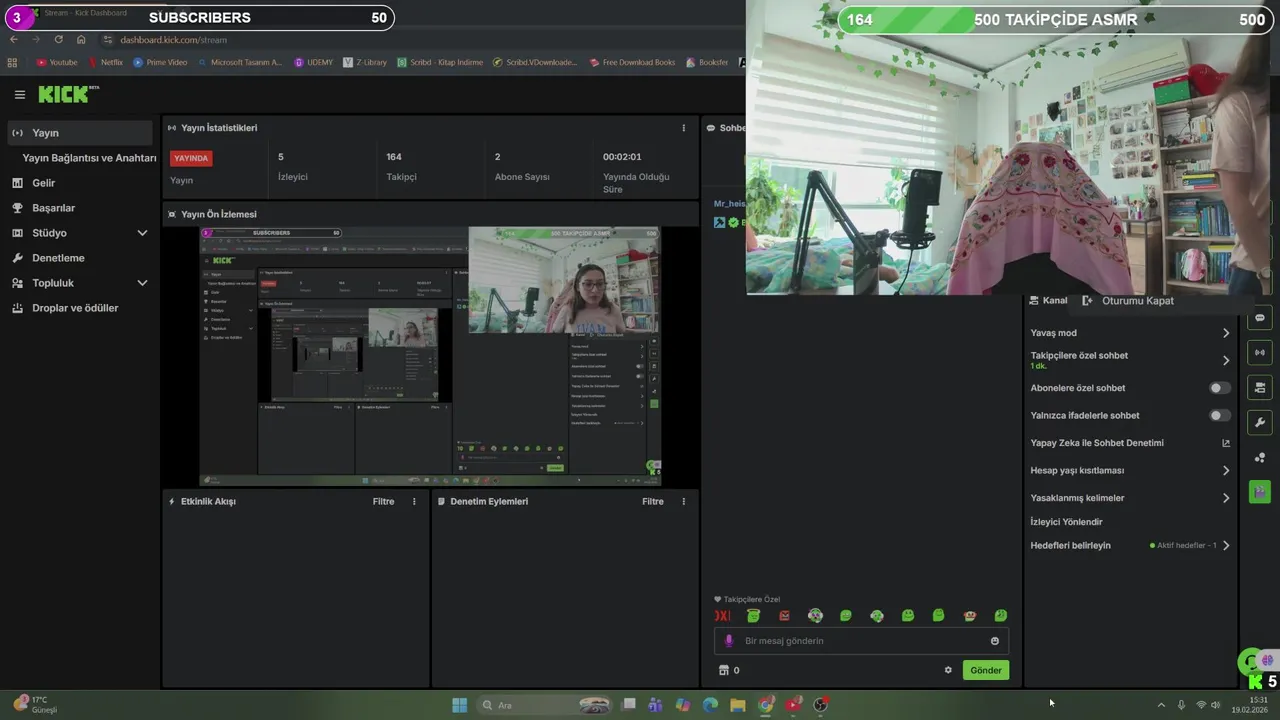The height and width of the screenshot is (720, 1280).
Task: Open Windows Start menu
Action: pyautogui.click(x=459, y=705)
